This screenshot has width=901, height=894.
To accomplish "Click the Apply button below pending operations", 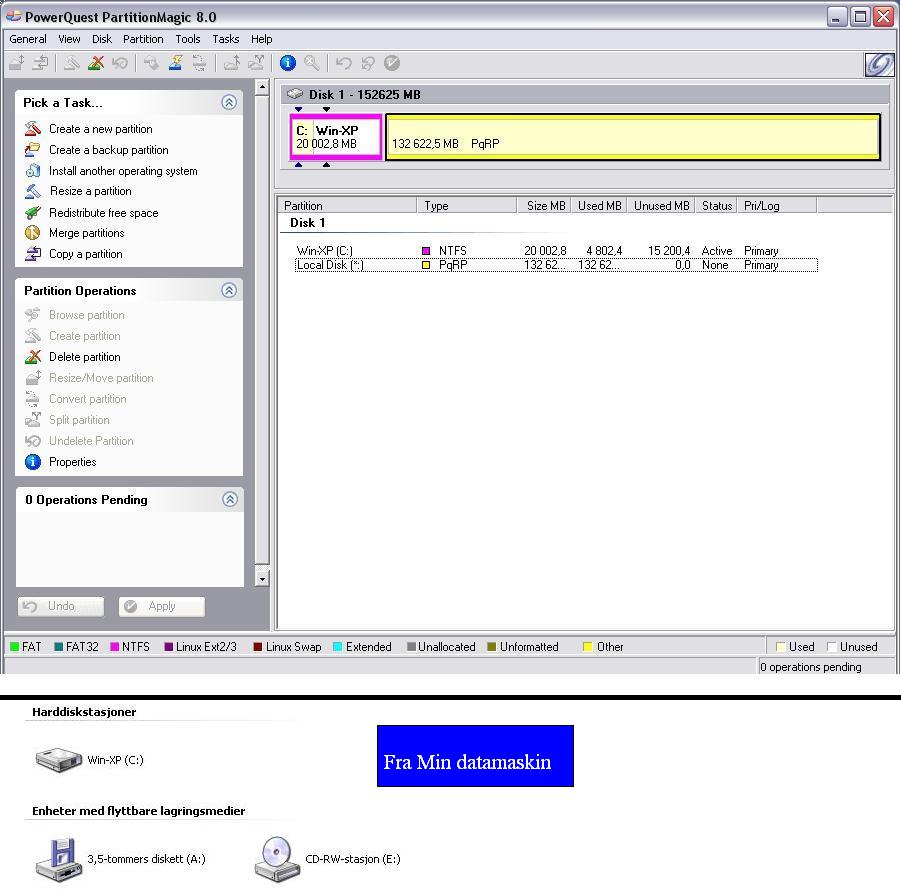I will [161, 606].
